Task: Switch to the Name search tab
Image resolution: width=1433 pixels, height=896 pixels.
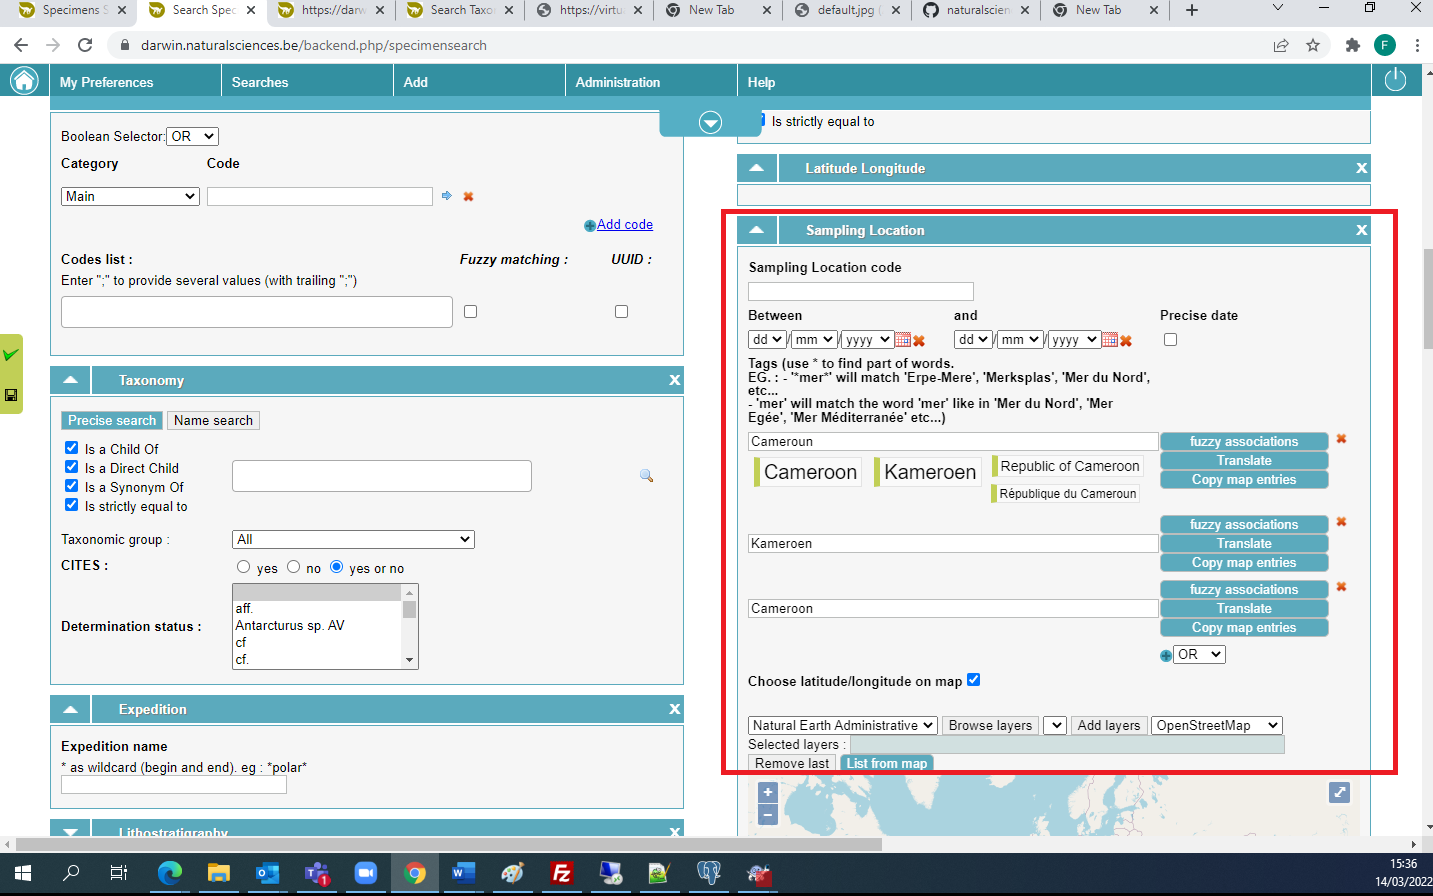Action: click(x=213, y=421)
